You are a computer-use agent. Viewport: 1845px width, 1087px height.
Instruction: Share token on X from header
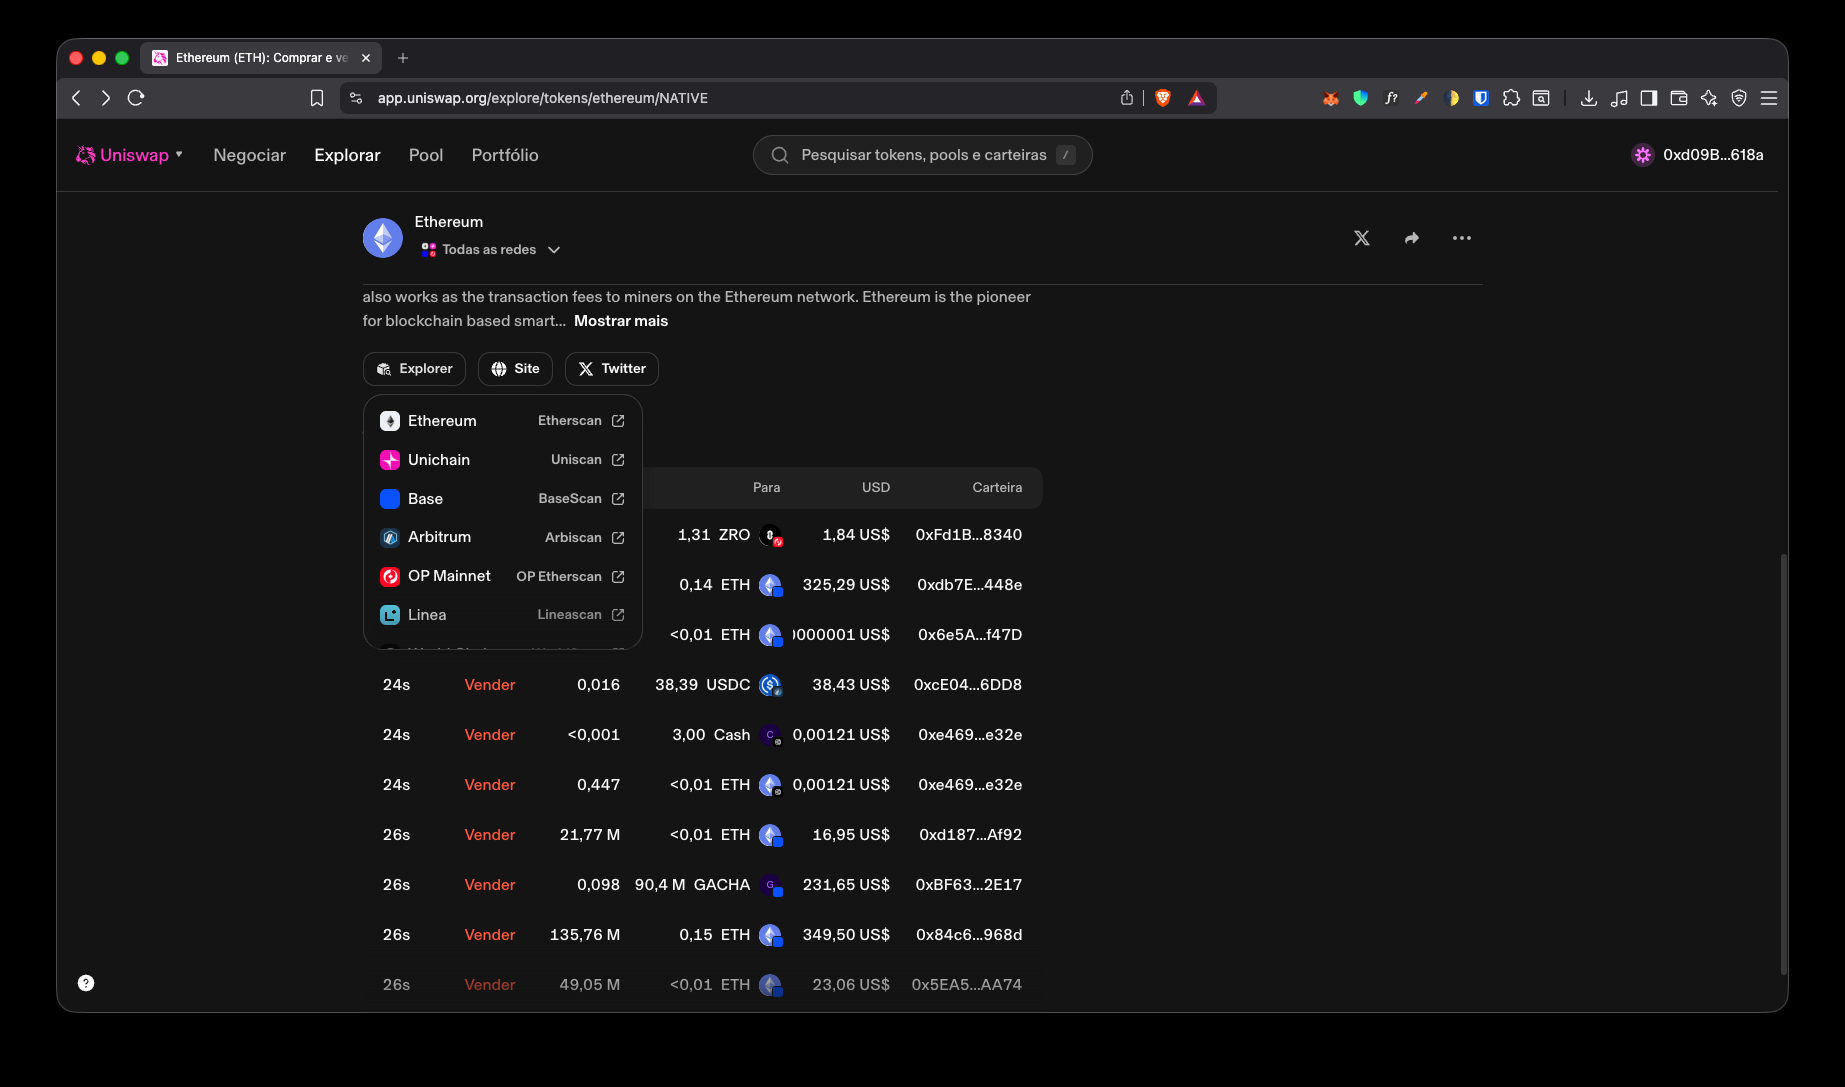(x=1362, y=238)
